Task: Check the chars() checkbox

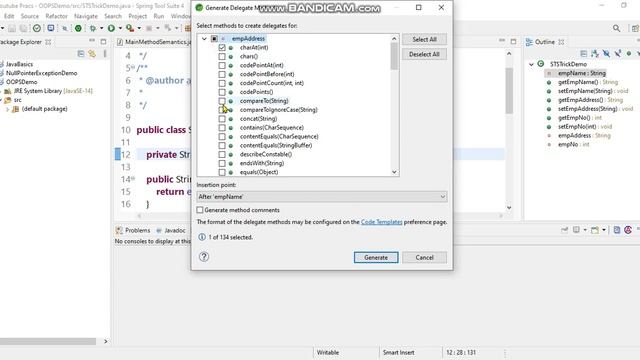Action: 222,56
